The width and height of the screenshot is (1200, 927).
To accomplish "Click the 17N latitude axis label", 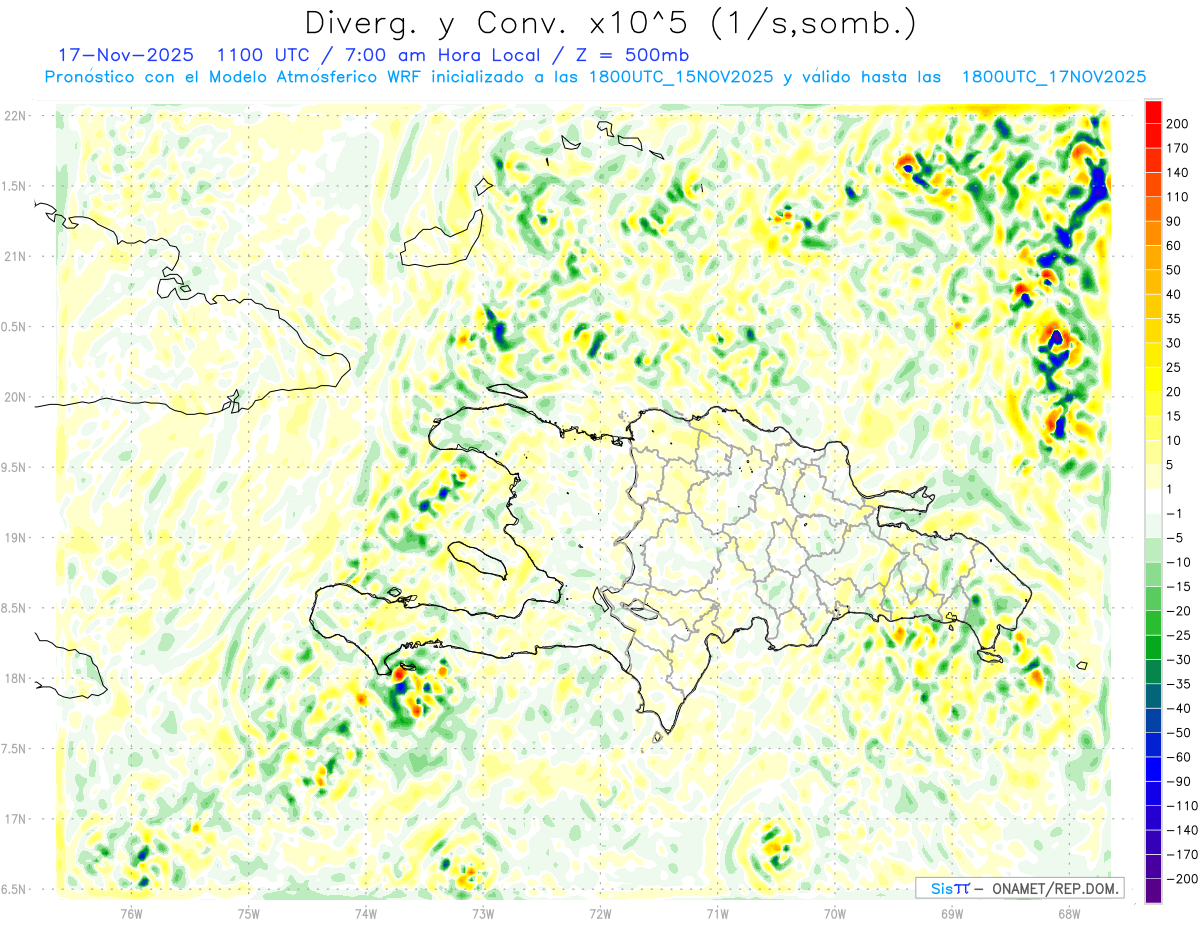I will tap(15, 819).
